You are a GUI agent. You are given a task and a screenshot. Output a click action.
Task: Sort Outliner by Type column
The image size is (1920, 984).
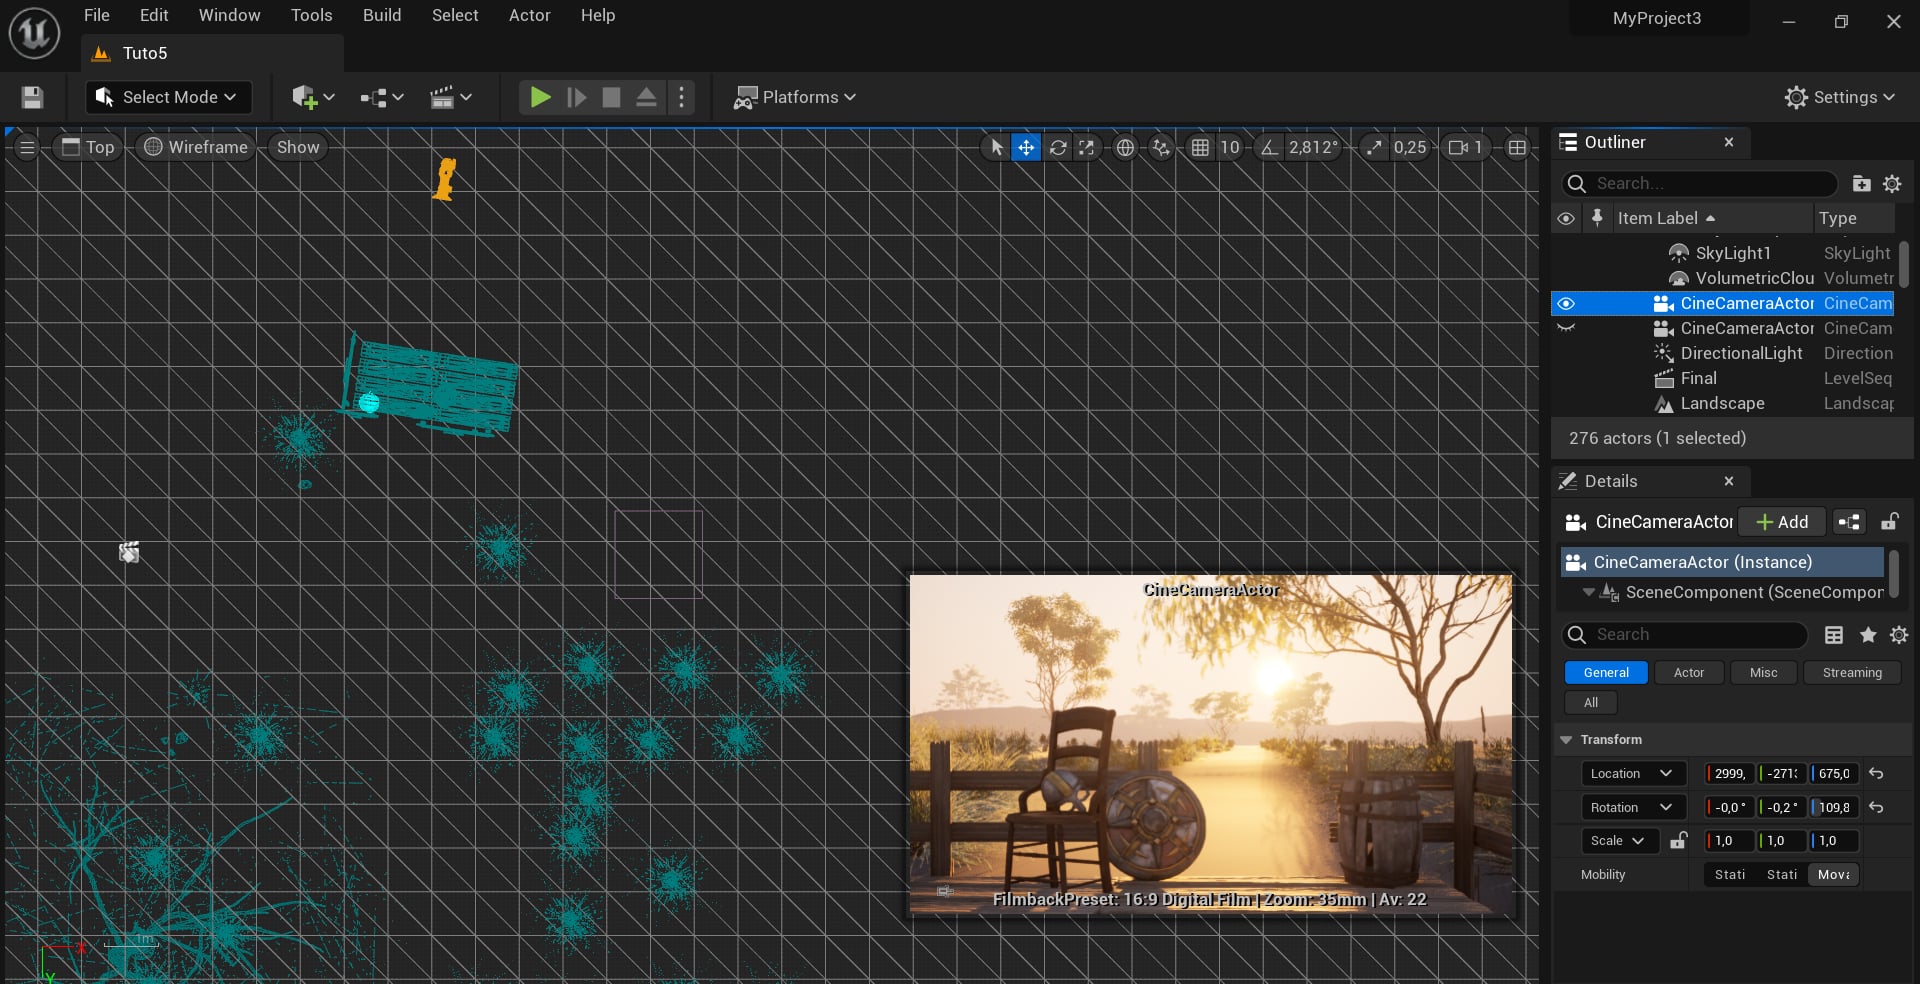click(x=1853, y=218)
